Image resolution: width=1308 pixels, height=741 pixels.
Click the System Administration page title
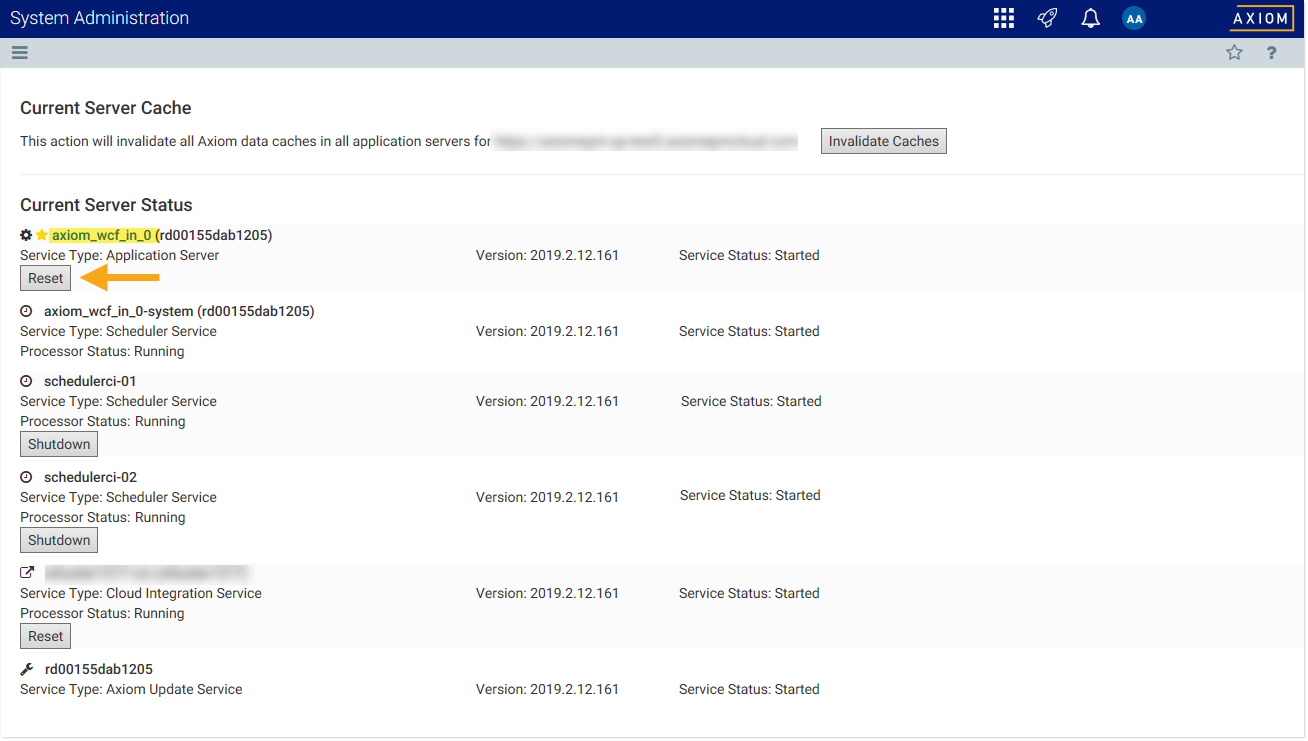pyautogui.click(x=99, y=18)
